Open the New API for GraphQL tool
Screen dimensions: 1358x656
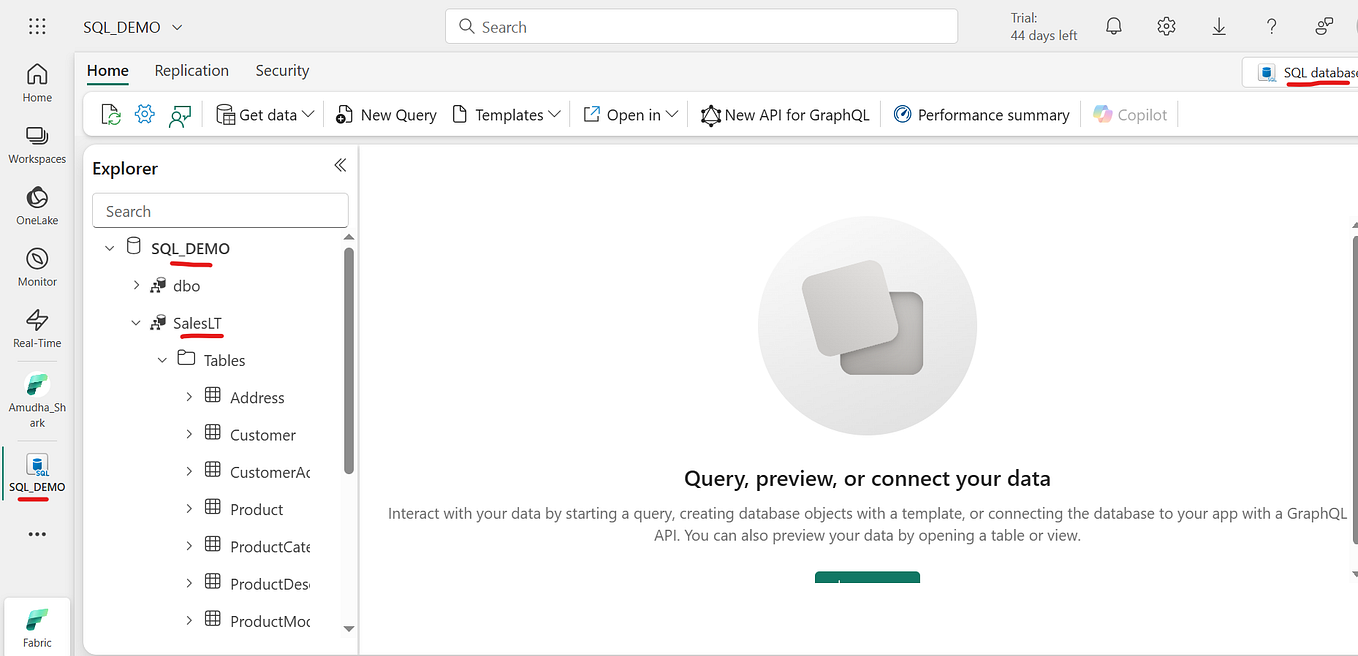click(785, 114)
